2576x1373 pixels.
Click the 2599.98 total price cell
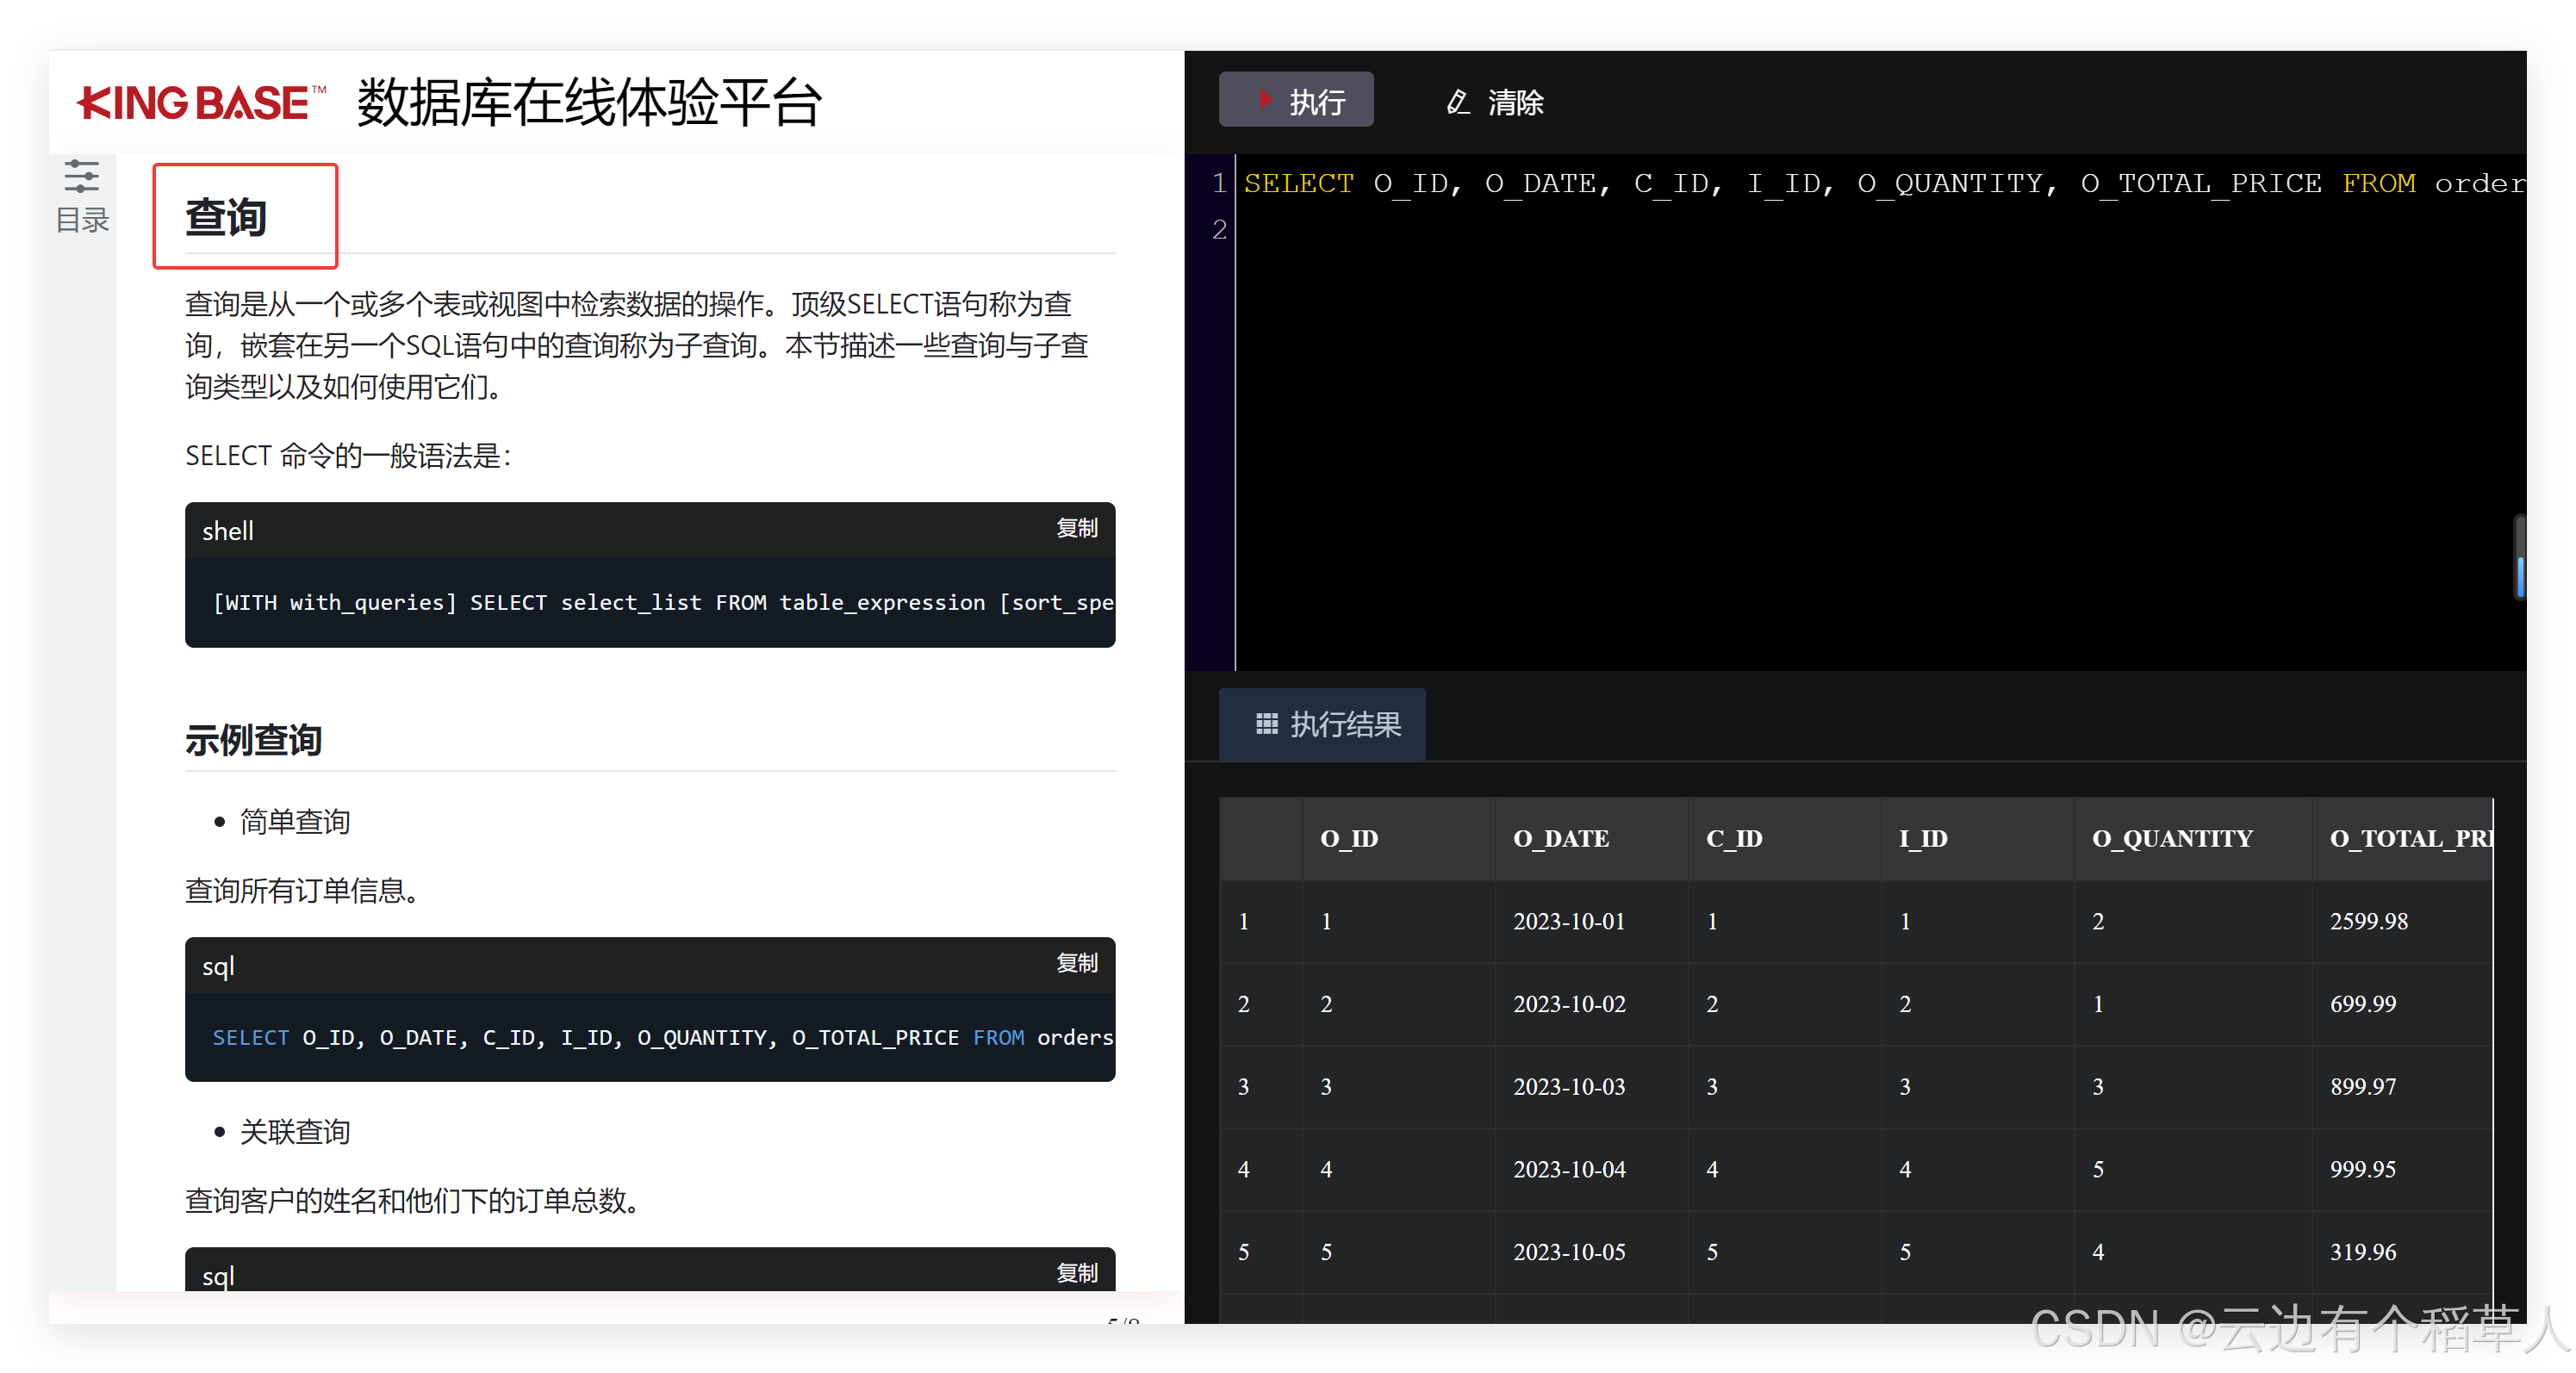2368,921
